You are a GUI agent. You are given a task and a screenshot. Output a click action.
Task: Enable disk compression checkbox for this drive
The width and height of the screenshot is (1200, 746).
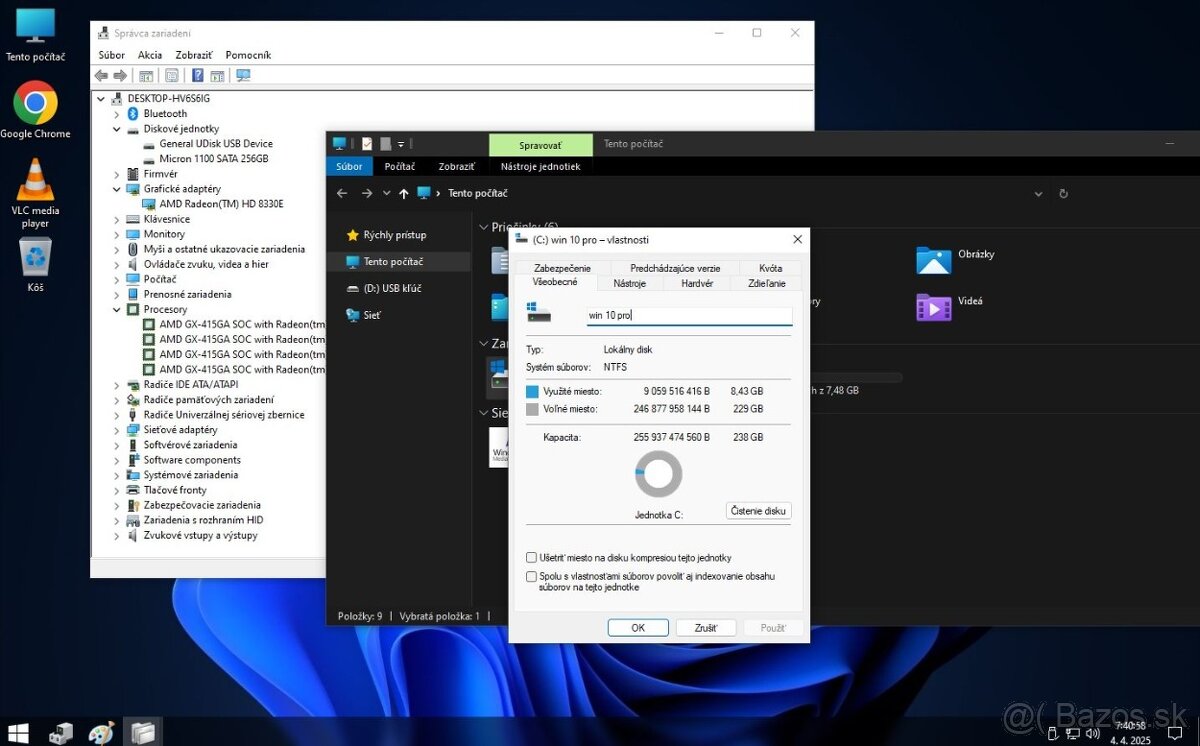531,558
